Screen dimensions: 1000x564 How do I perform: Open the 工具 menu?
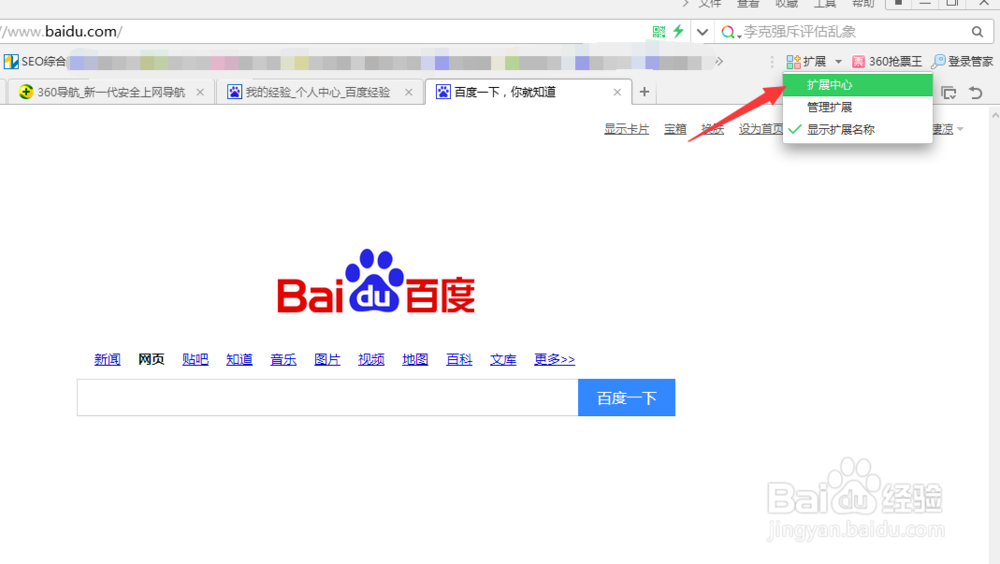pyautogui.click(x=825, y=4)
